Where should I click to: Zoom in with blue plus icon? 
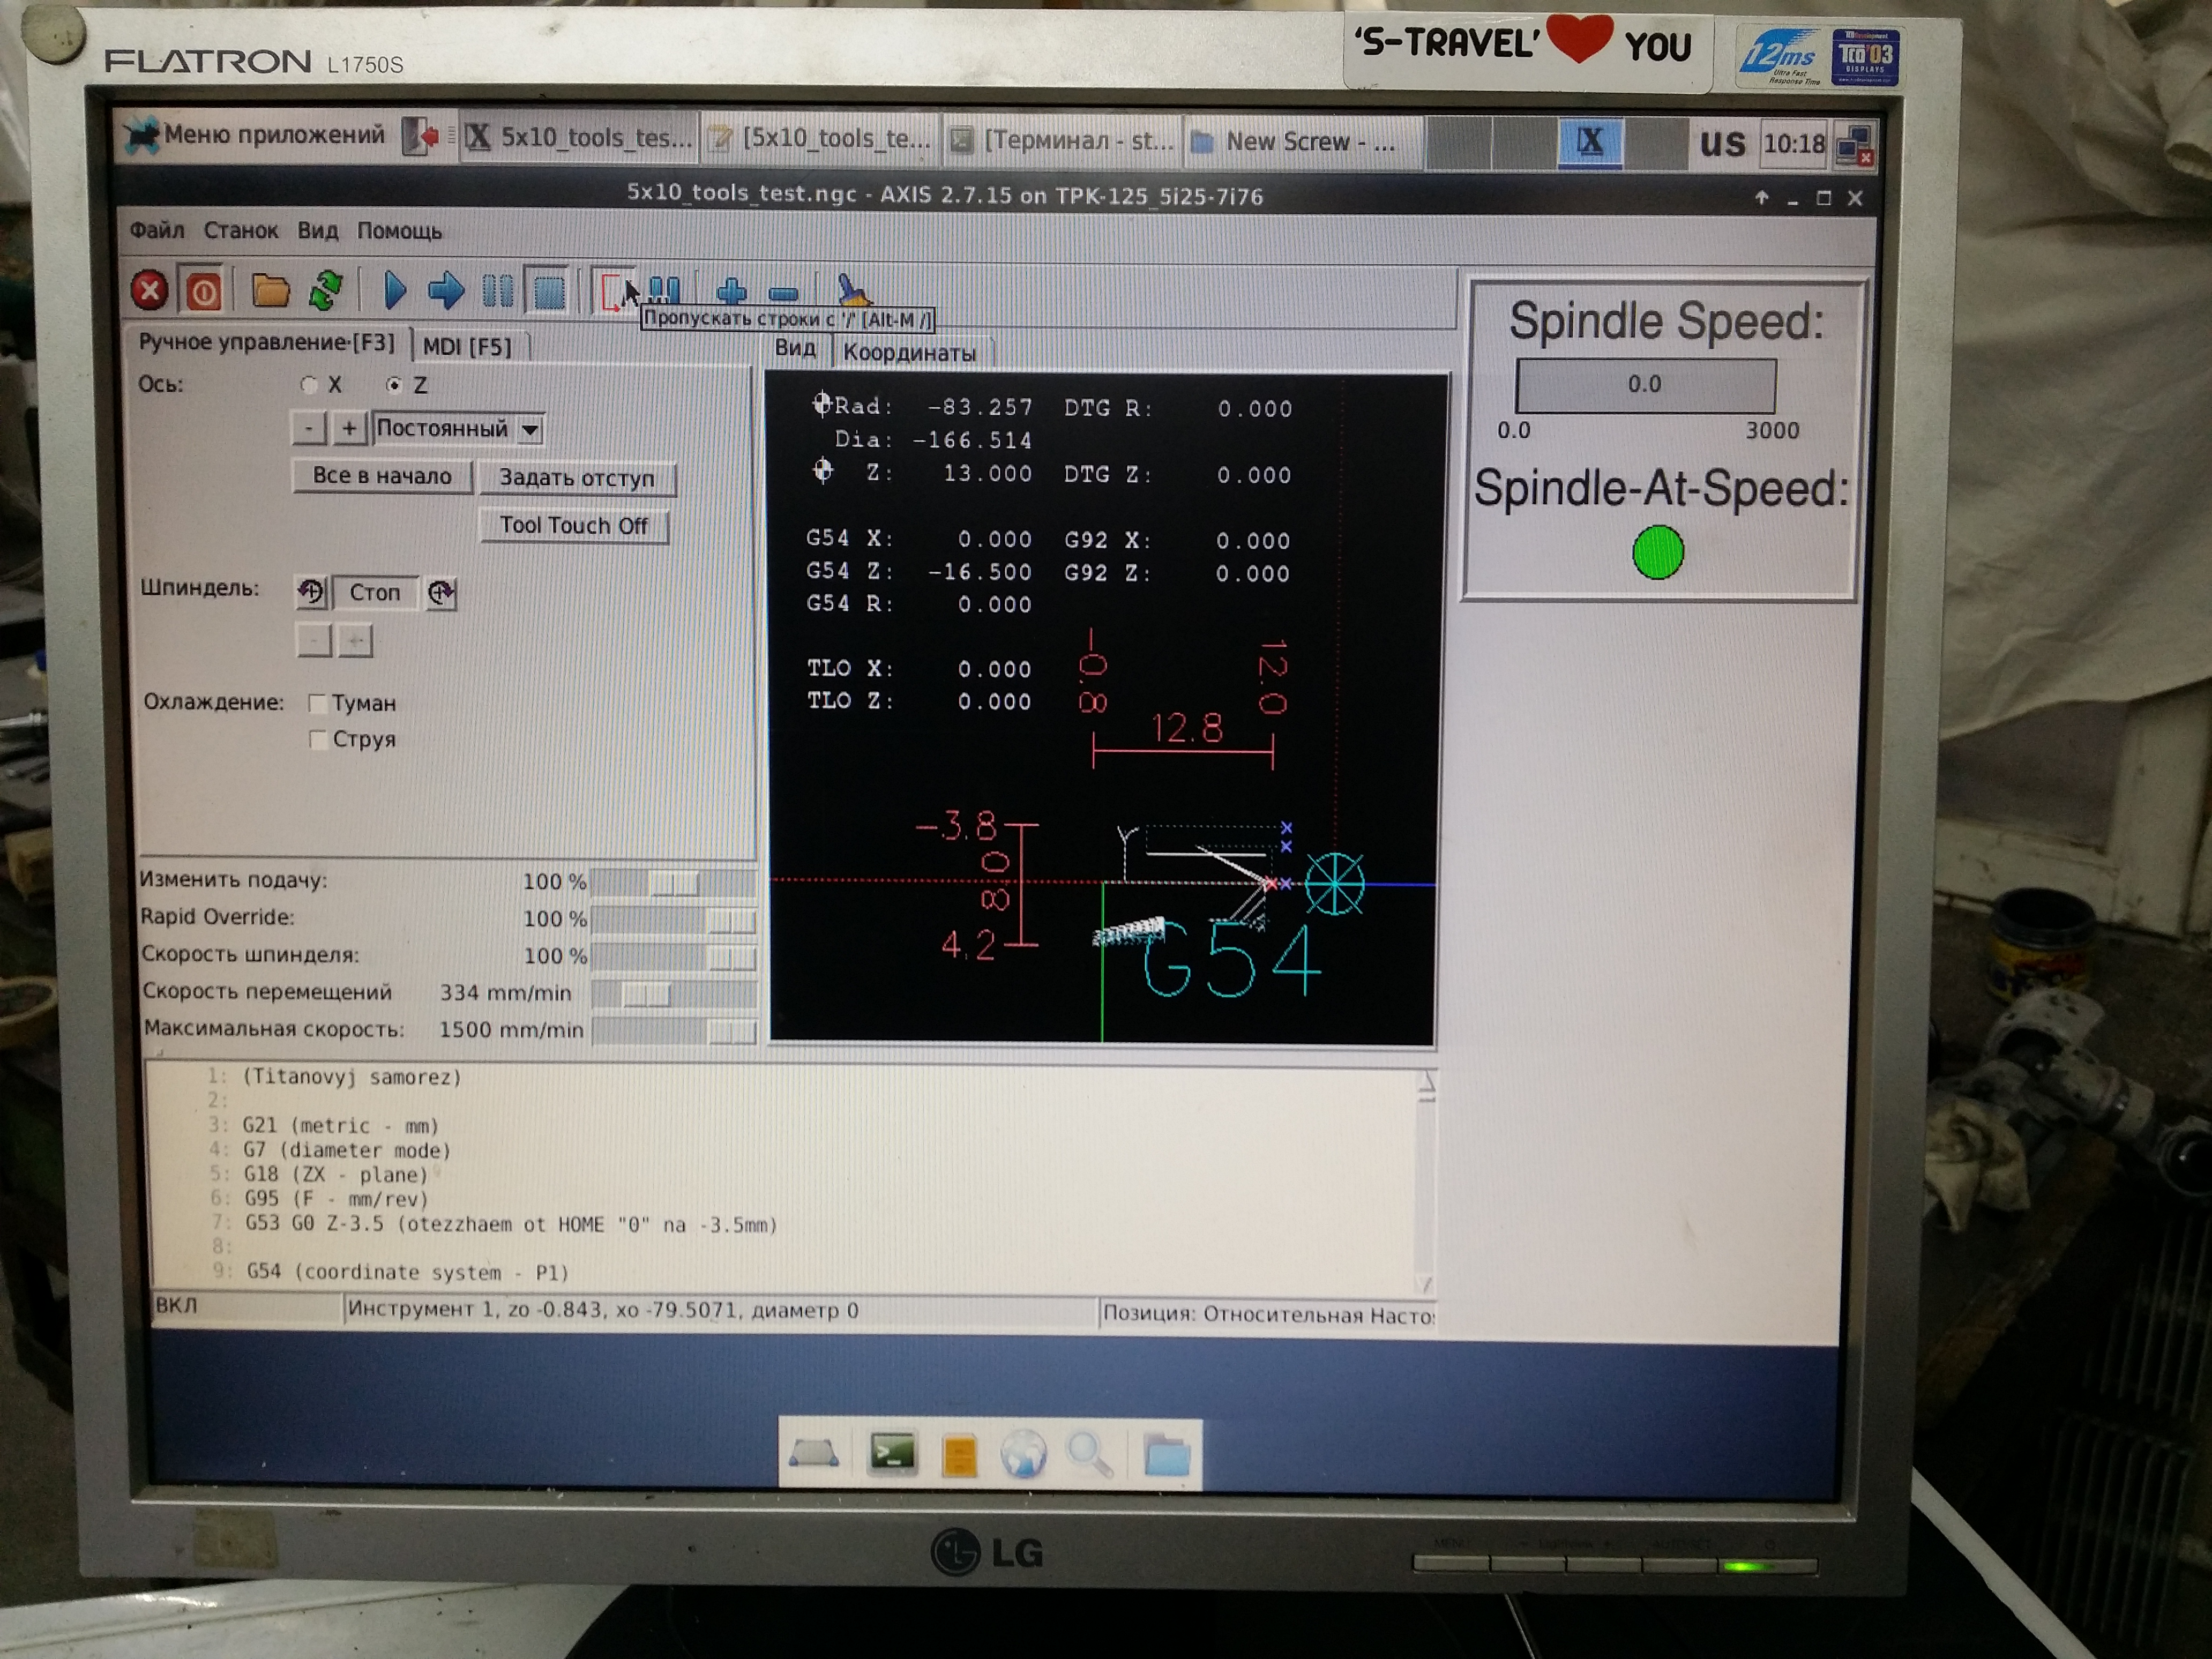[x=731, y=292]
